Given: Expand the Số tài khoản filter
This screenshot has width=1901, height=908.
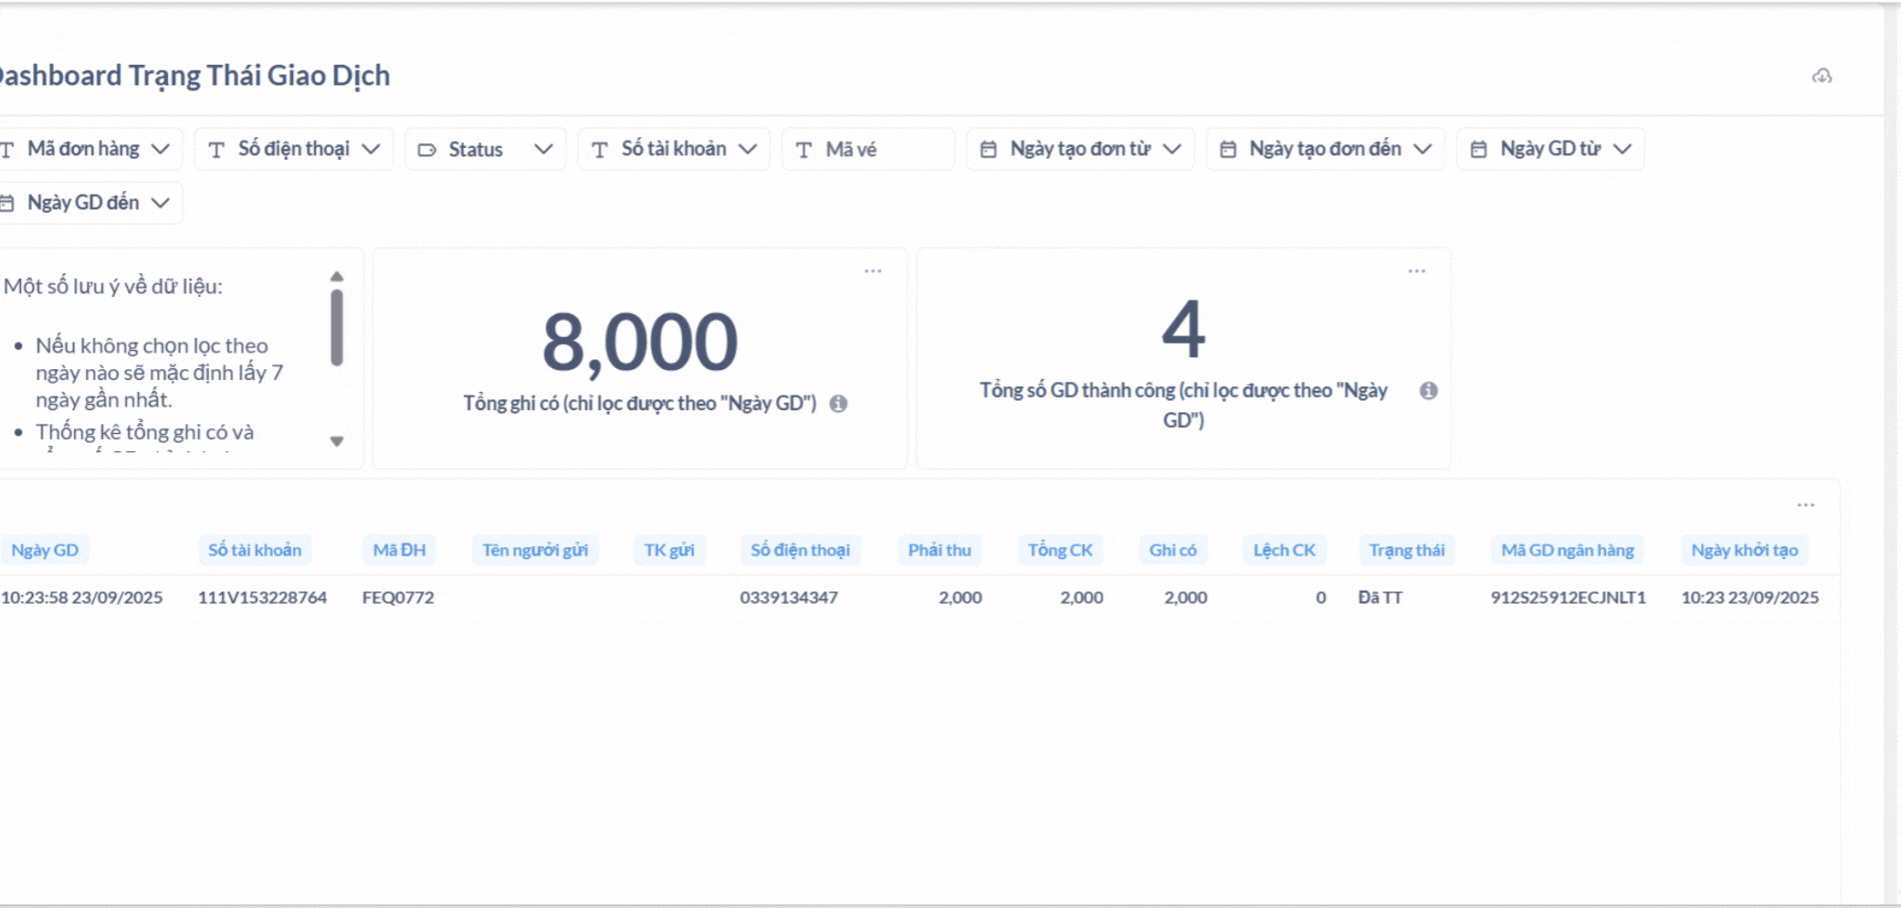Looking at the screenshot, I should click(674, 149).
